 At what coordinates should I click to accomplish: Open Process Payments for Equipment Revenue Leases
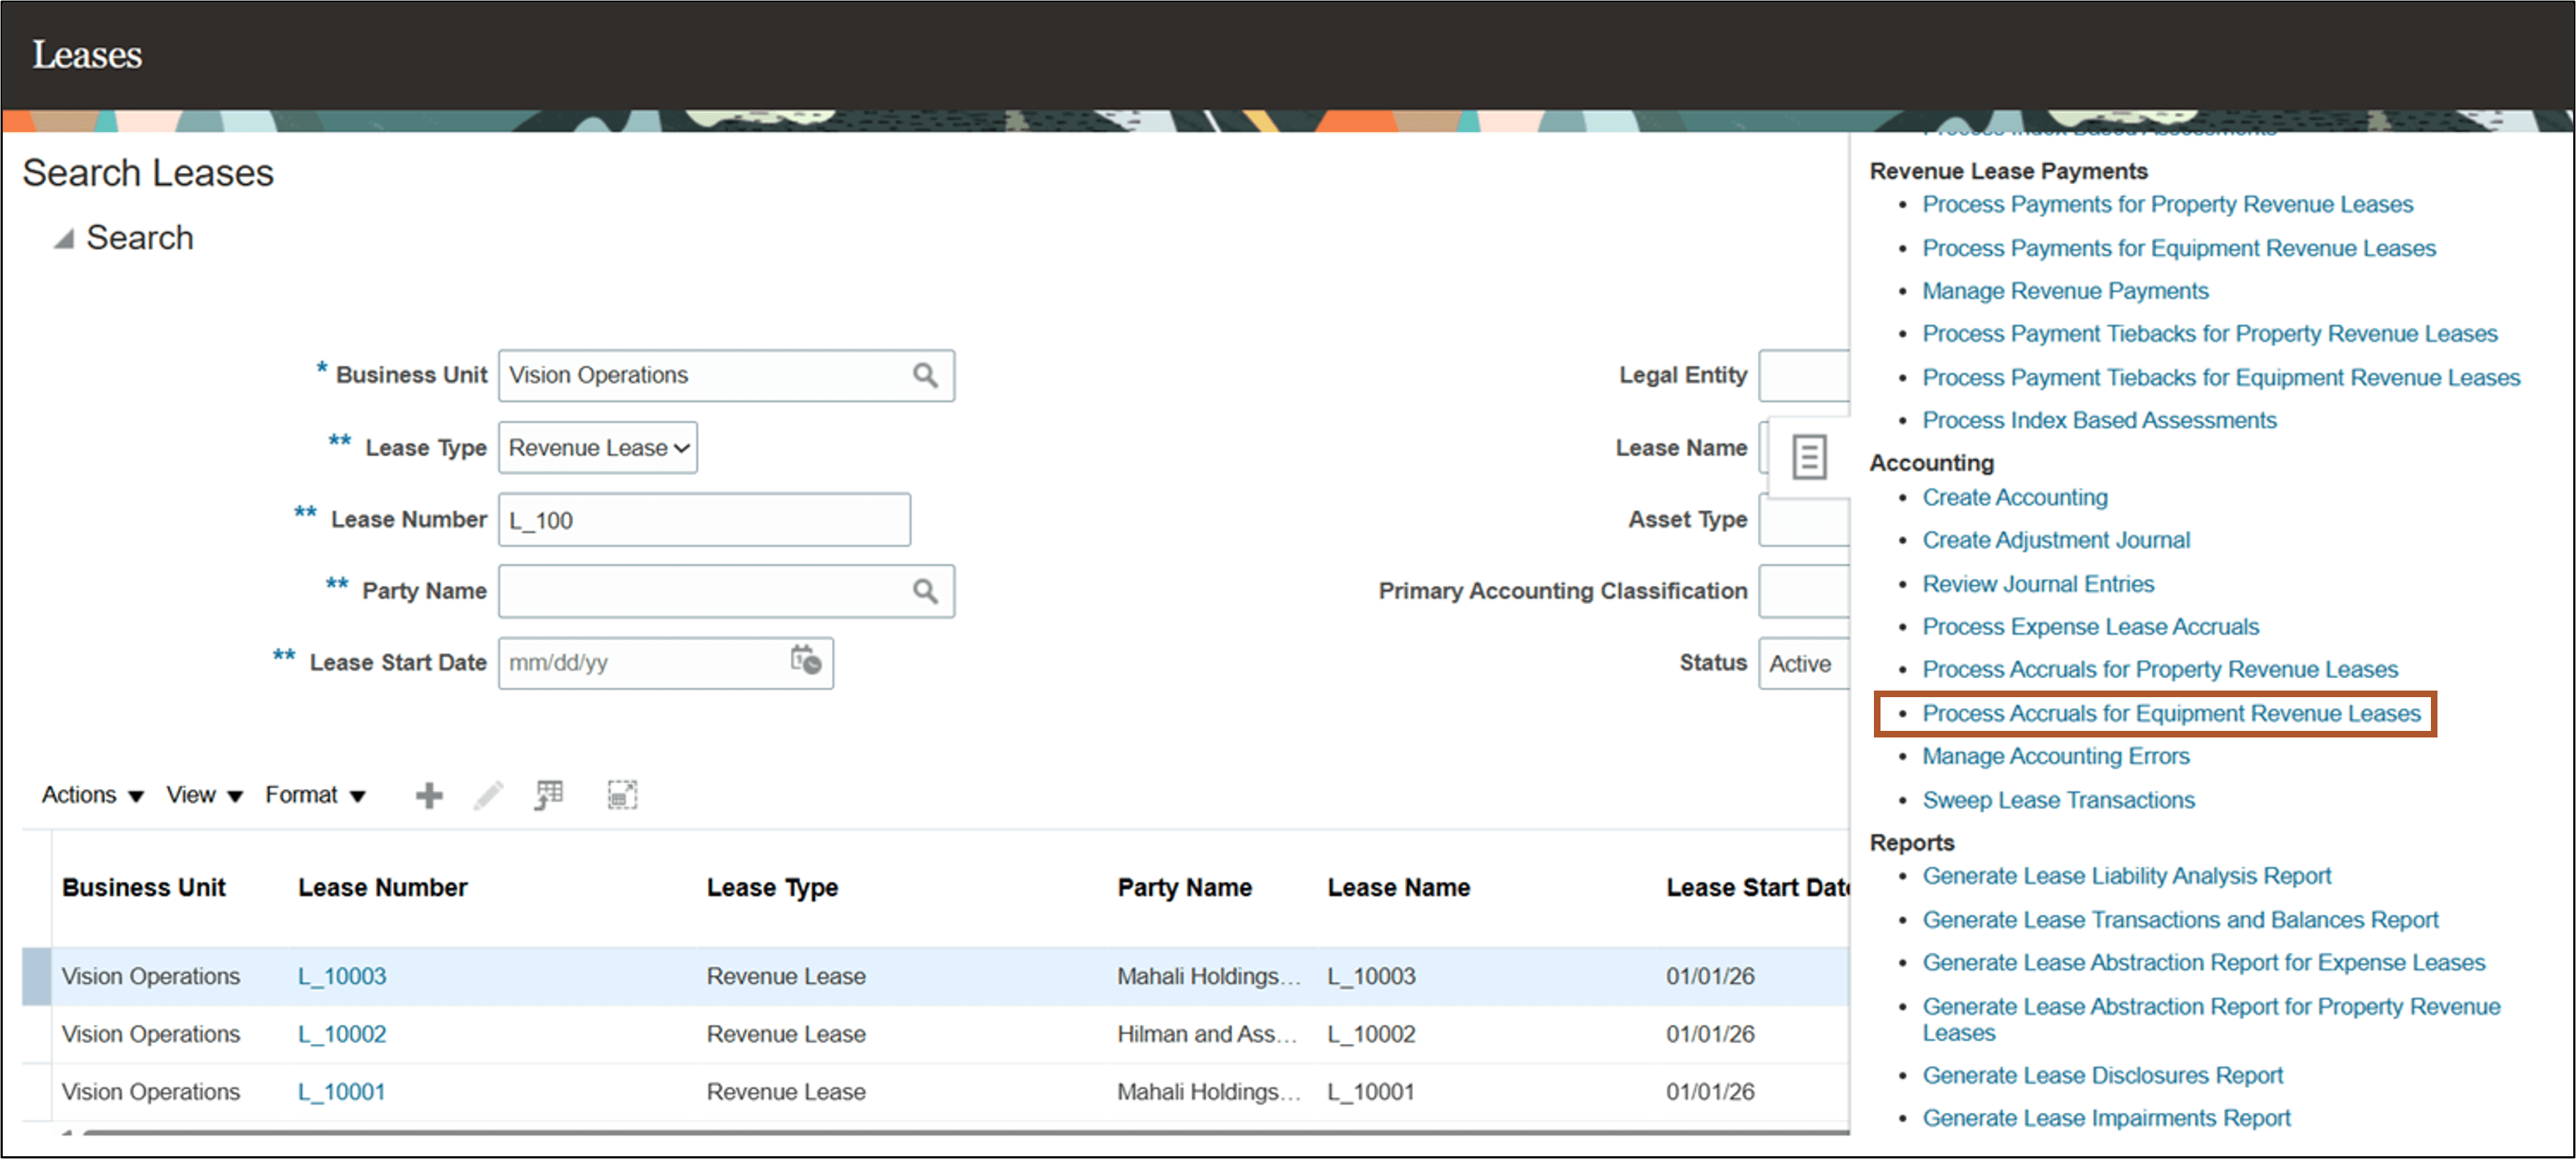pyautogui.click(x=2179, y=248)
